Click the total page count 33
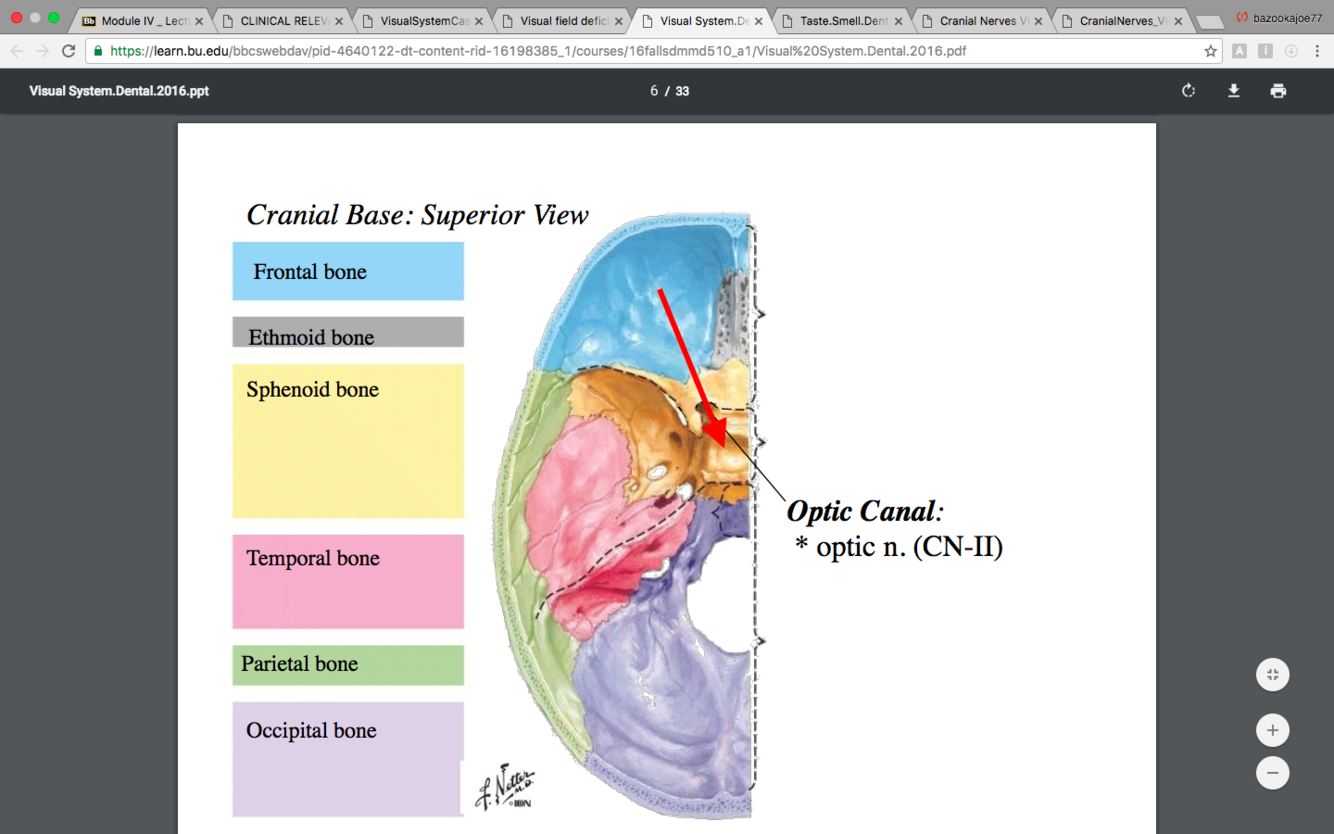 tap(682, 91)
